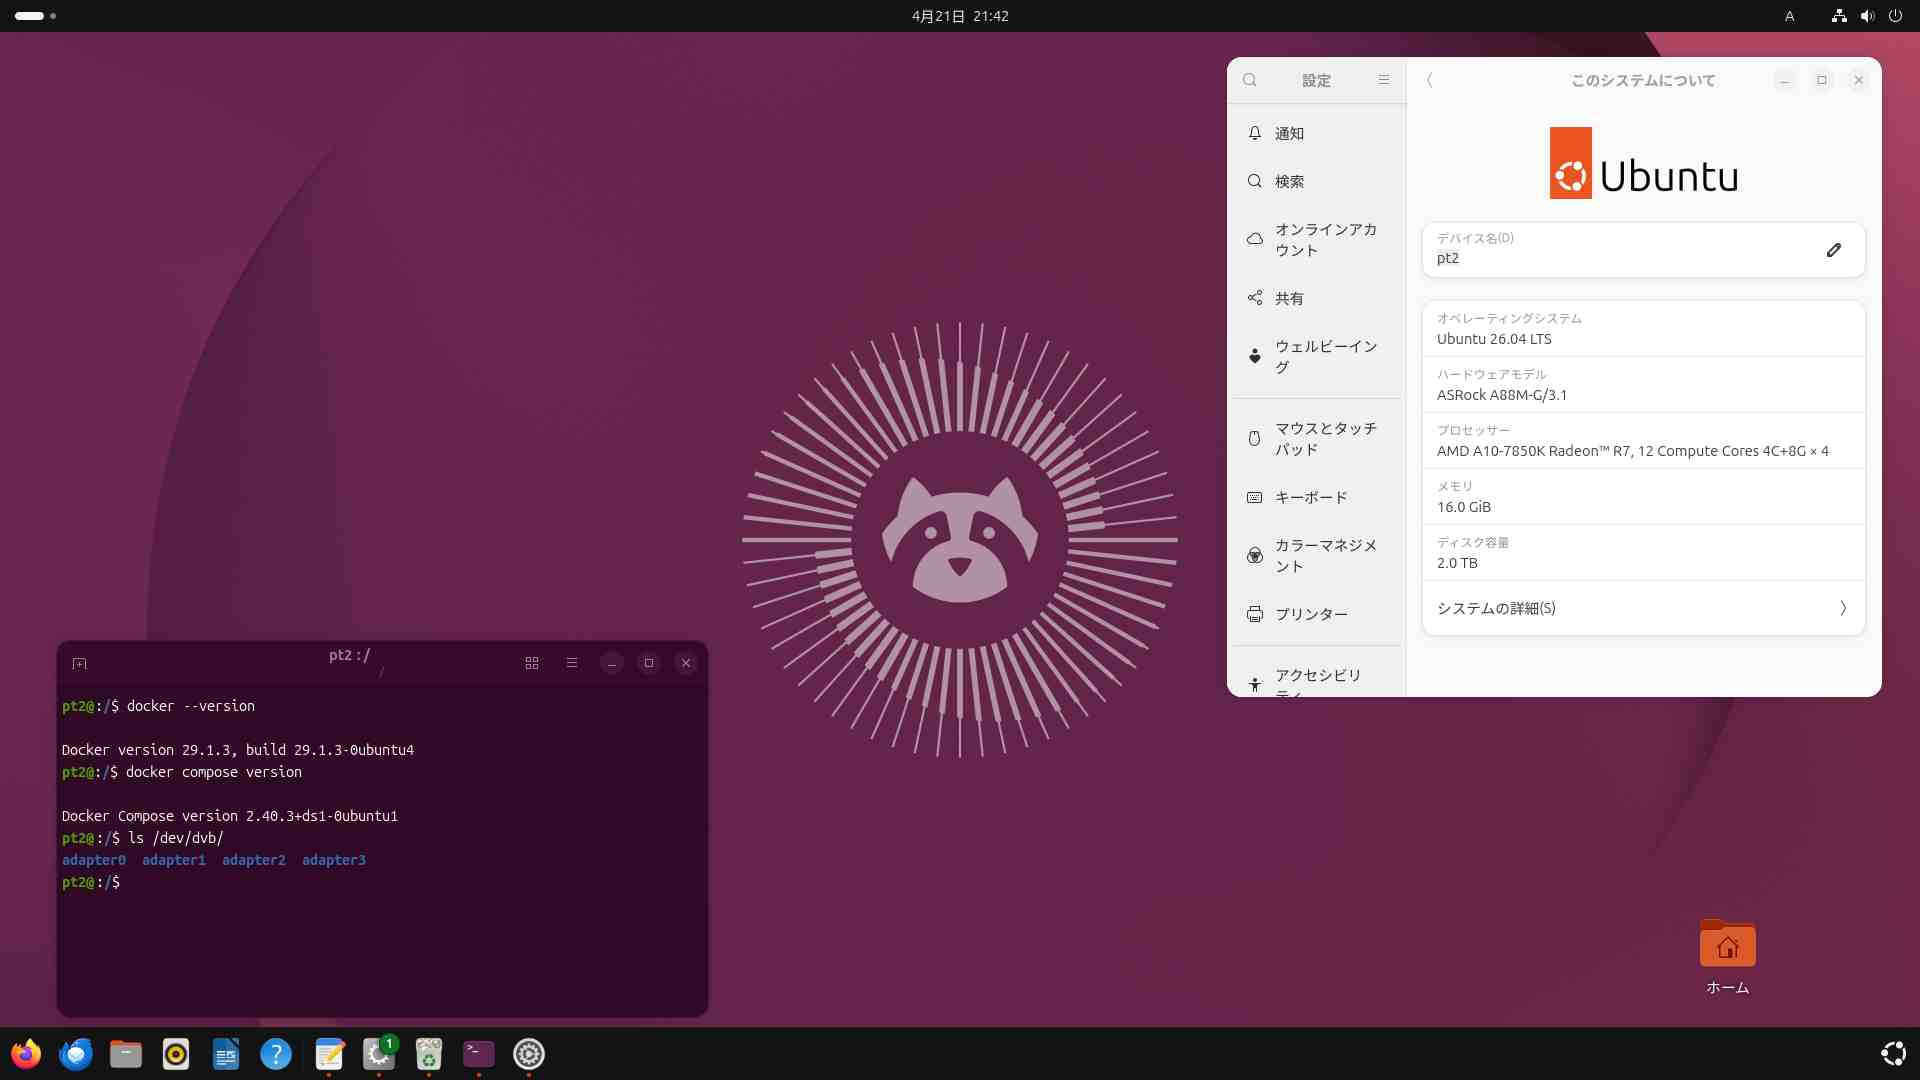Click the settings search magnifier icon
This screenshot has height=1080, width=1920.
tap(1250, 80)
